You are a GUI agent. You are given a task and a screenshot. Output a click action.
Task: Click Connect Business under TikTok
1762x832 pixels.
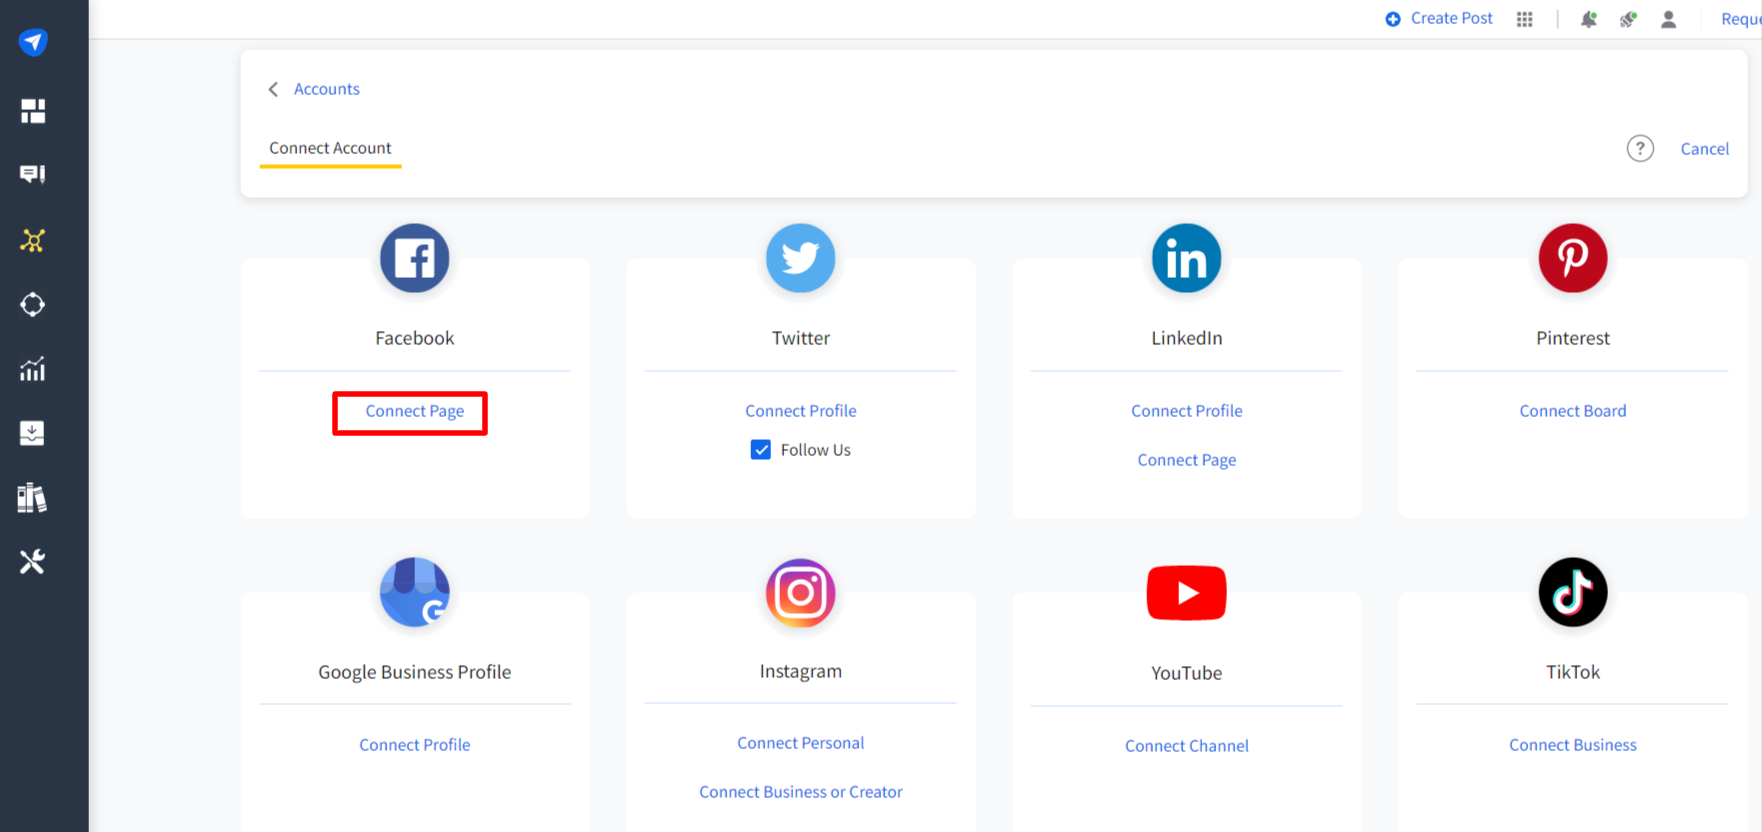tap(1573, 745)
